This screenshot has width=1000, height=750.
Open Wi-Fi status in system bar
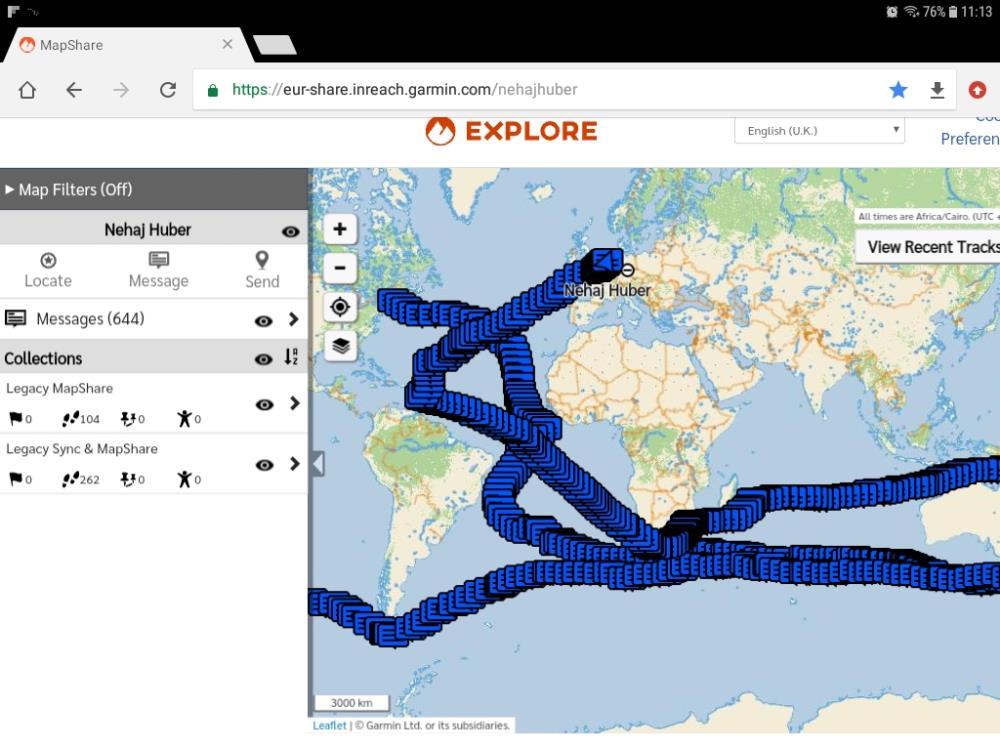(911, 11)
